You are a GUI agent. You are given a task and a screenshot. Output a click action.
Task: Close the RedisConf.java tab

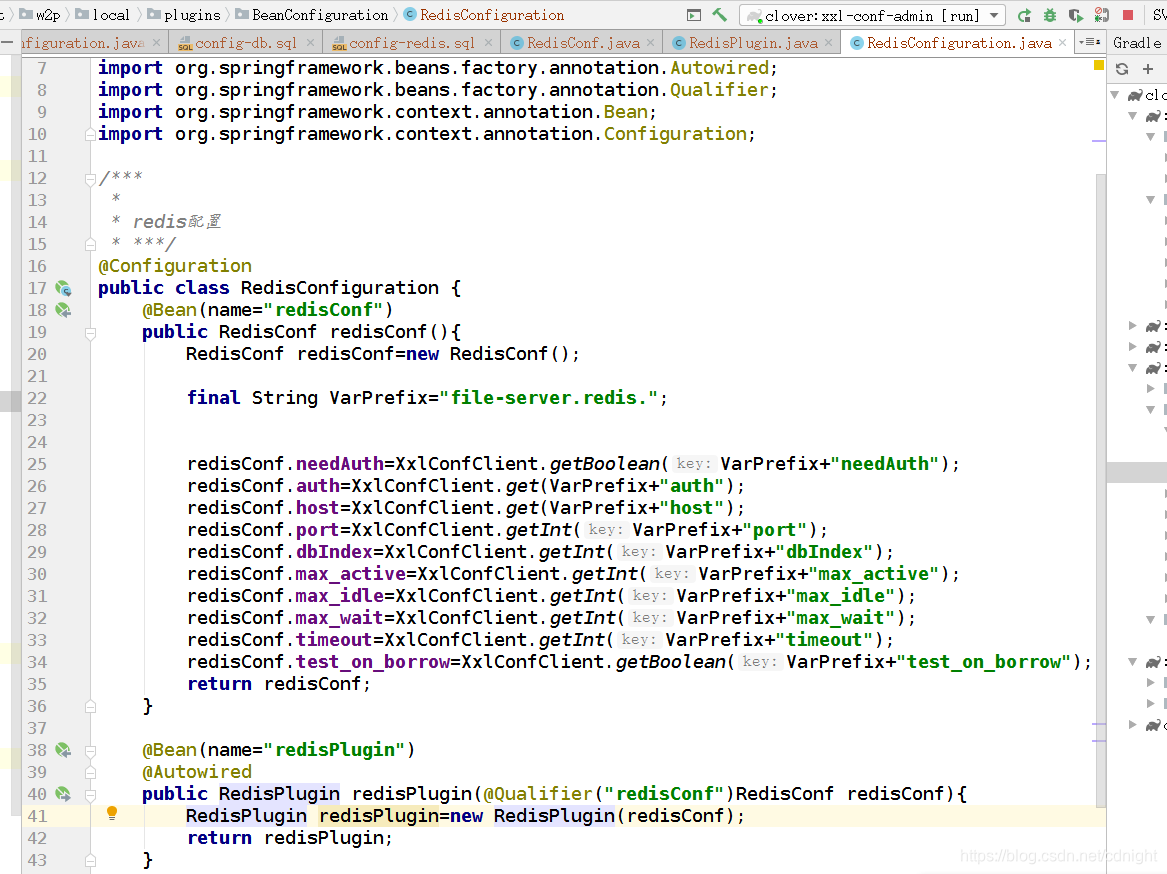click(650, 42)
